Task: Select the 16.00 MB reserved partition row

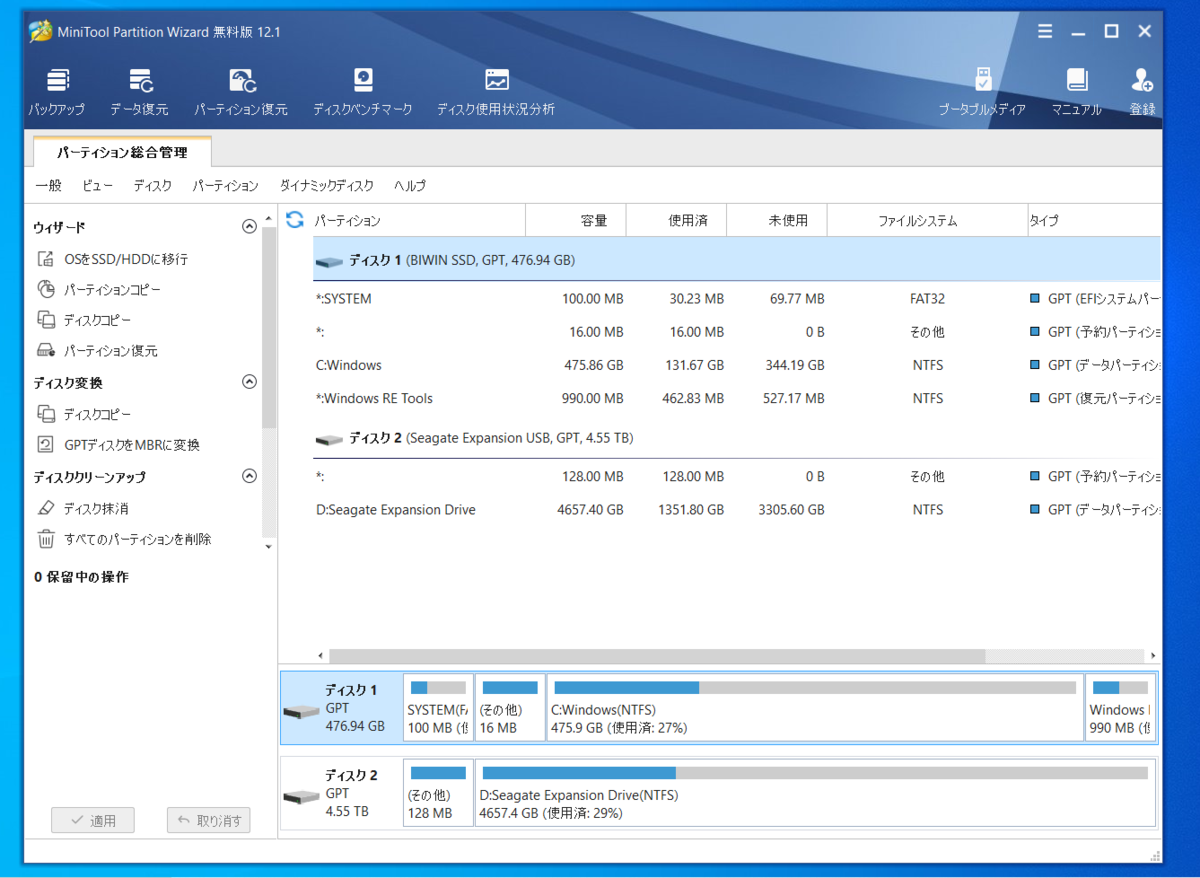Action: [736, 332]
